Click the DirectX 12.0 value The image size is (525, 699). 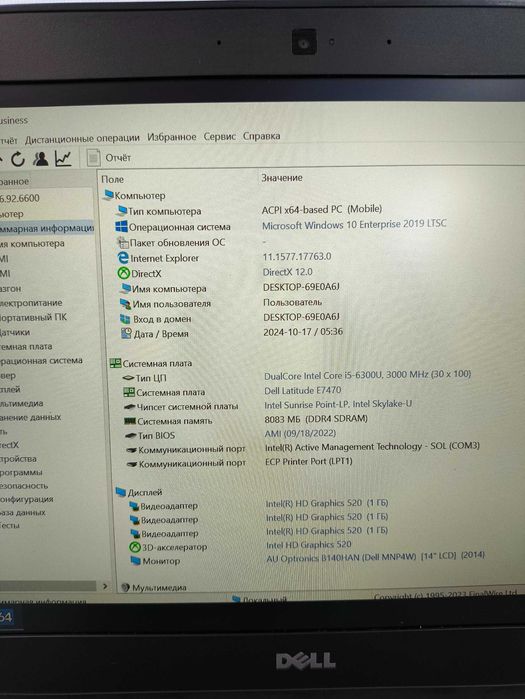(287, 272)
